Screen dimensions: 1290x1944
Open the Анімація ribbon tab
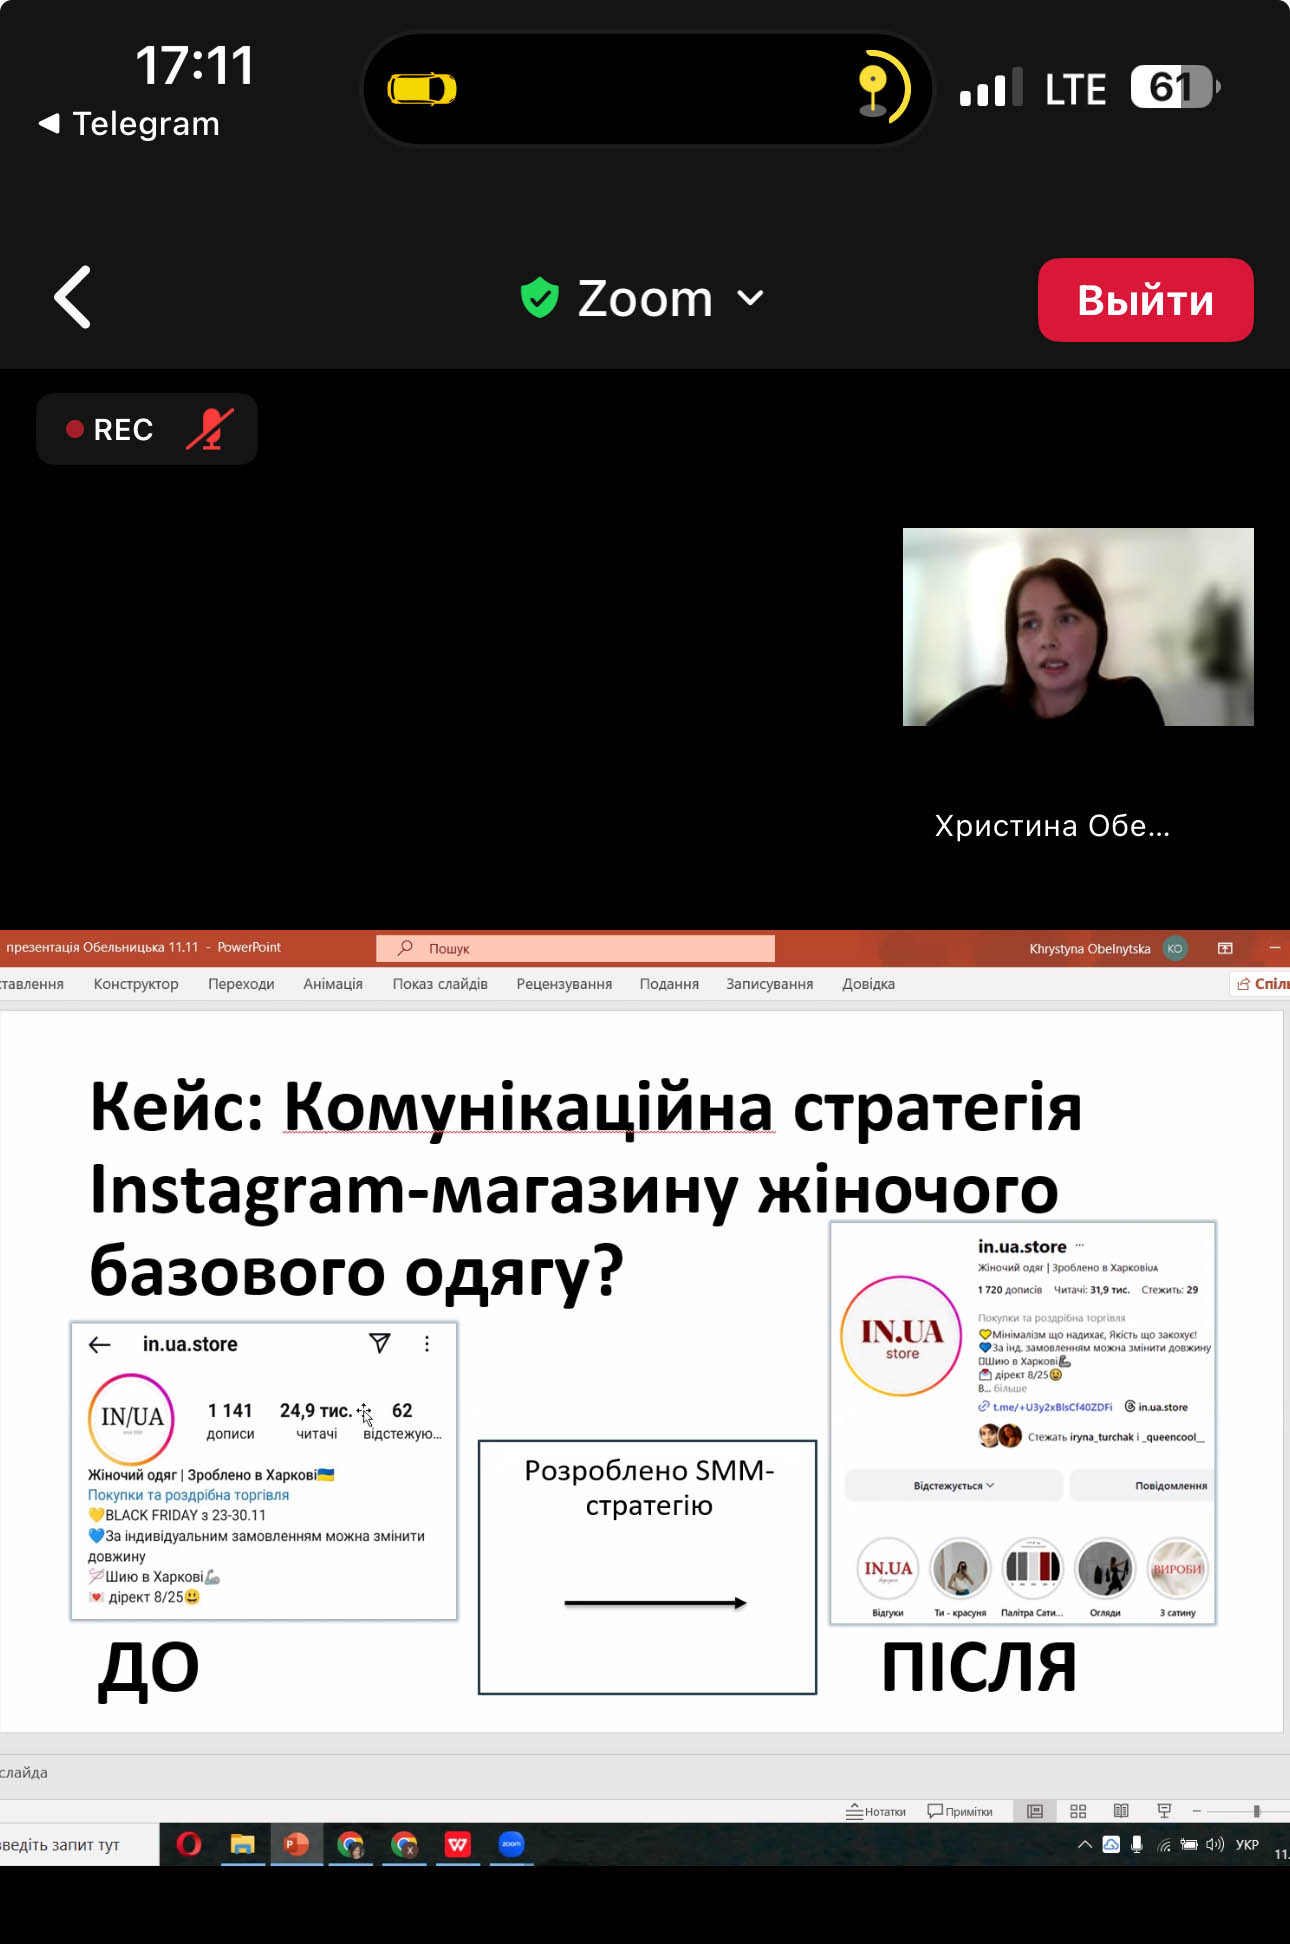coord(333,984)
